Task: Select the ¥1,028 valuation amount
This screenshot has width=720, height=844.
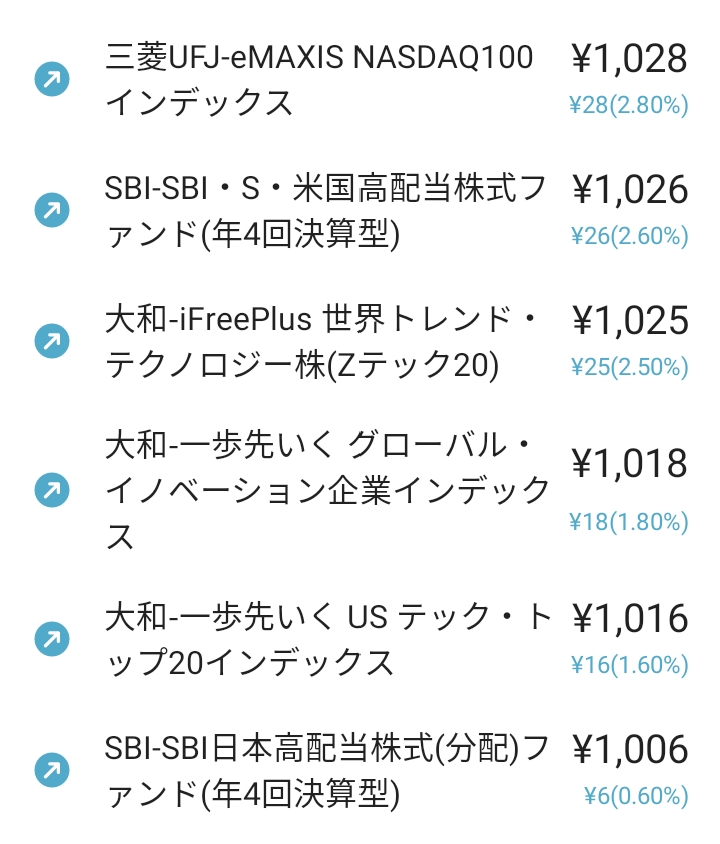Action: pyautogui.click(x=630, y=59)
